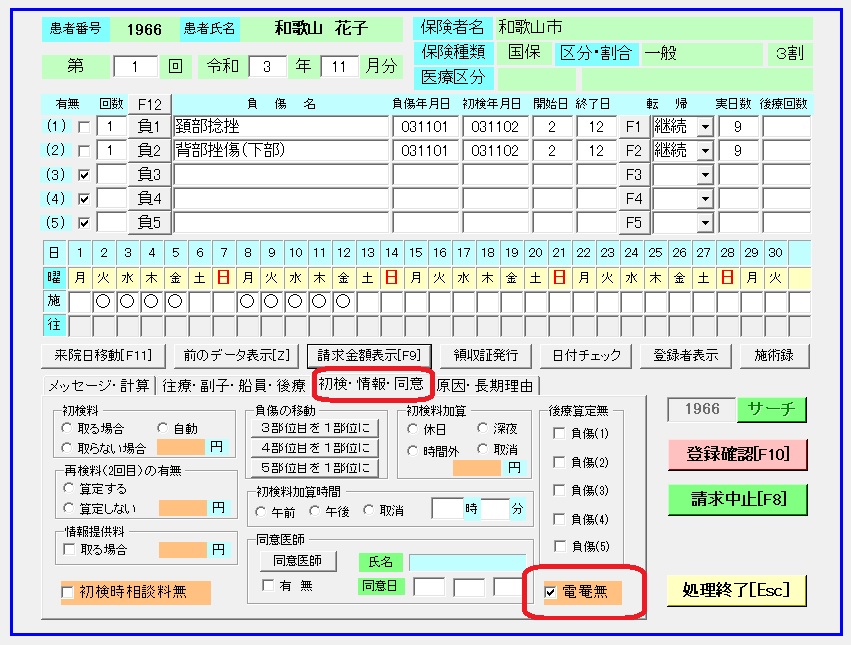Click 処理終了[Esc] button
The width and height of the screenshot is (851, 645).
(x=737, y=590)
